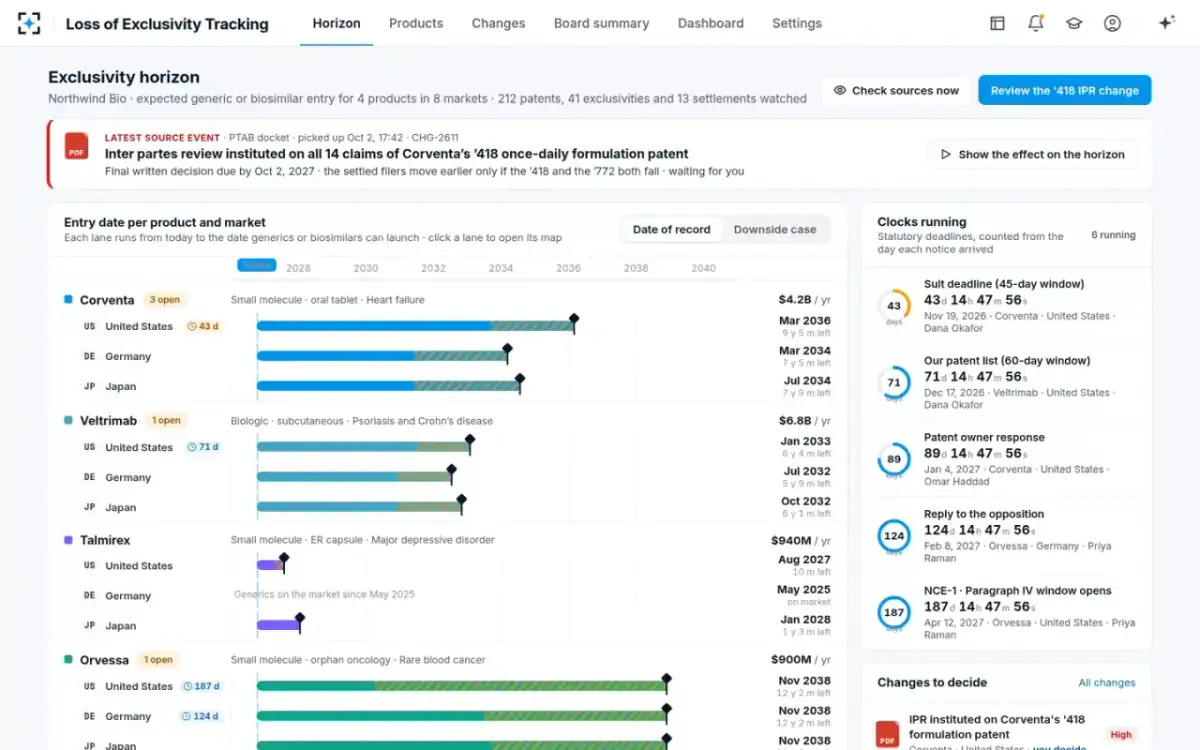Image resolution: width=1200 pixels, height=750 pixels.
Task: Click the Loss of Exclusivity app logo
Action: click(x=29, y=23)
